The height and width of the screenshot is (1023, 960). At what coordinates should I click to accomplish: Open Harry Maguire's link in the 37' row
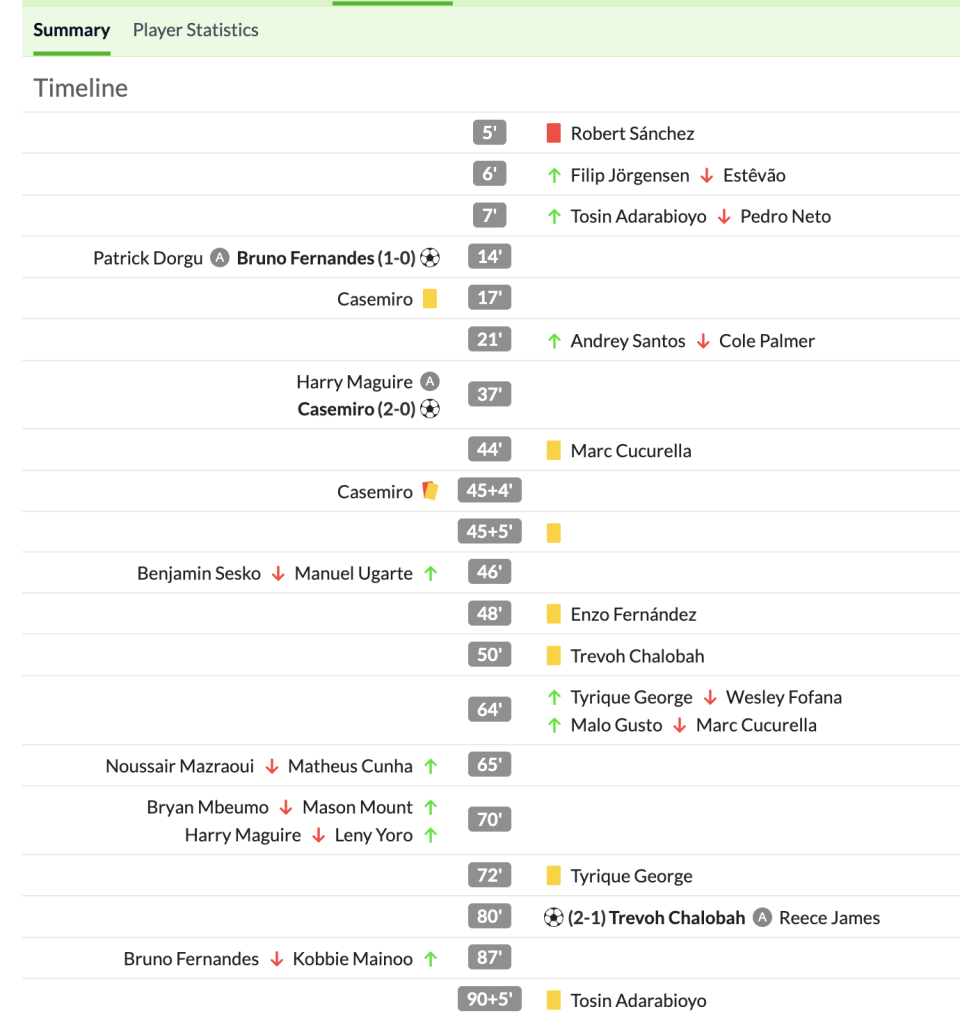pyautogui.click(x=354, y=382)
